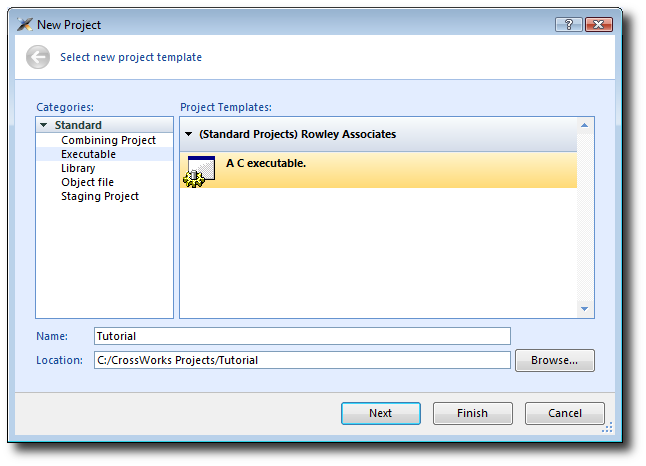Proceed with the Next button

(381, 413)
